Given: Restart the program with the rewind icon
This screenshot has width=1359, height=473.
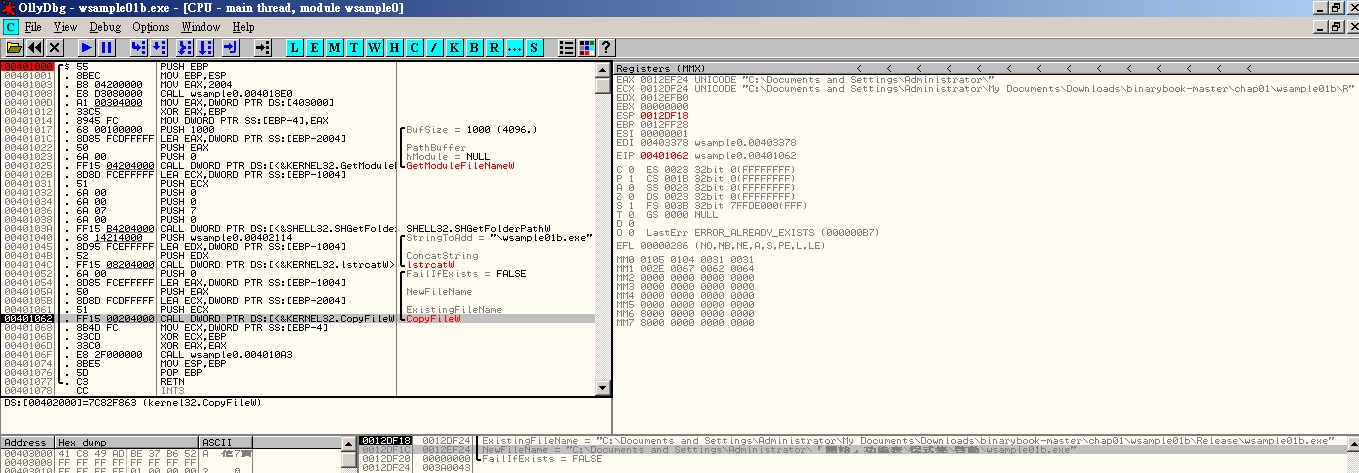Looking at the screenshot, I should point(35,48).
